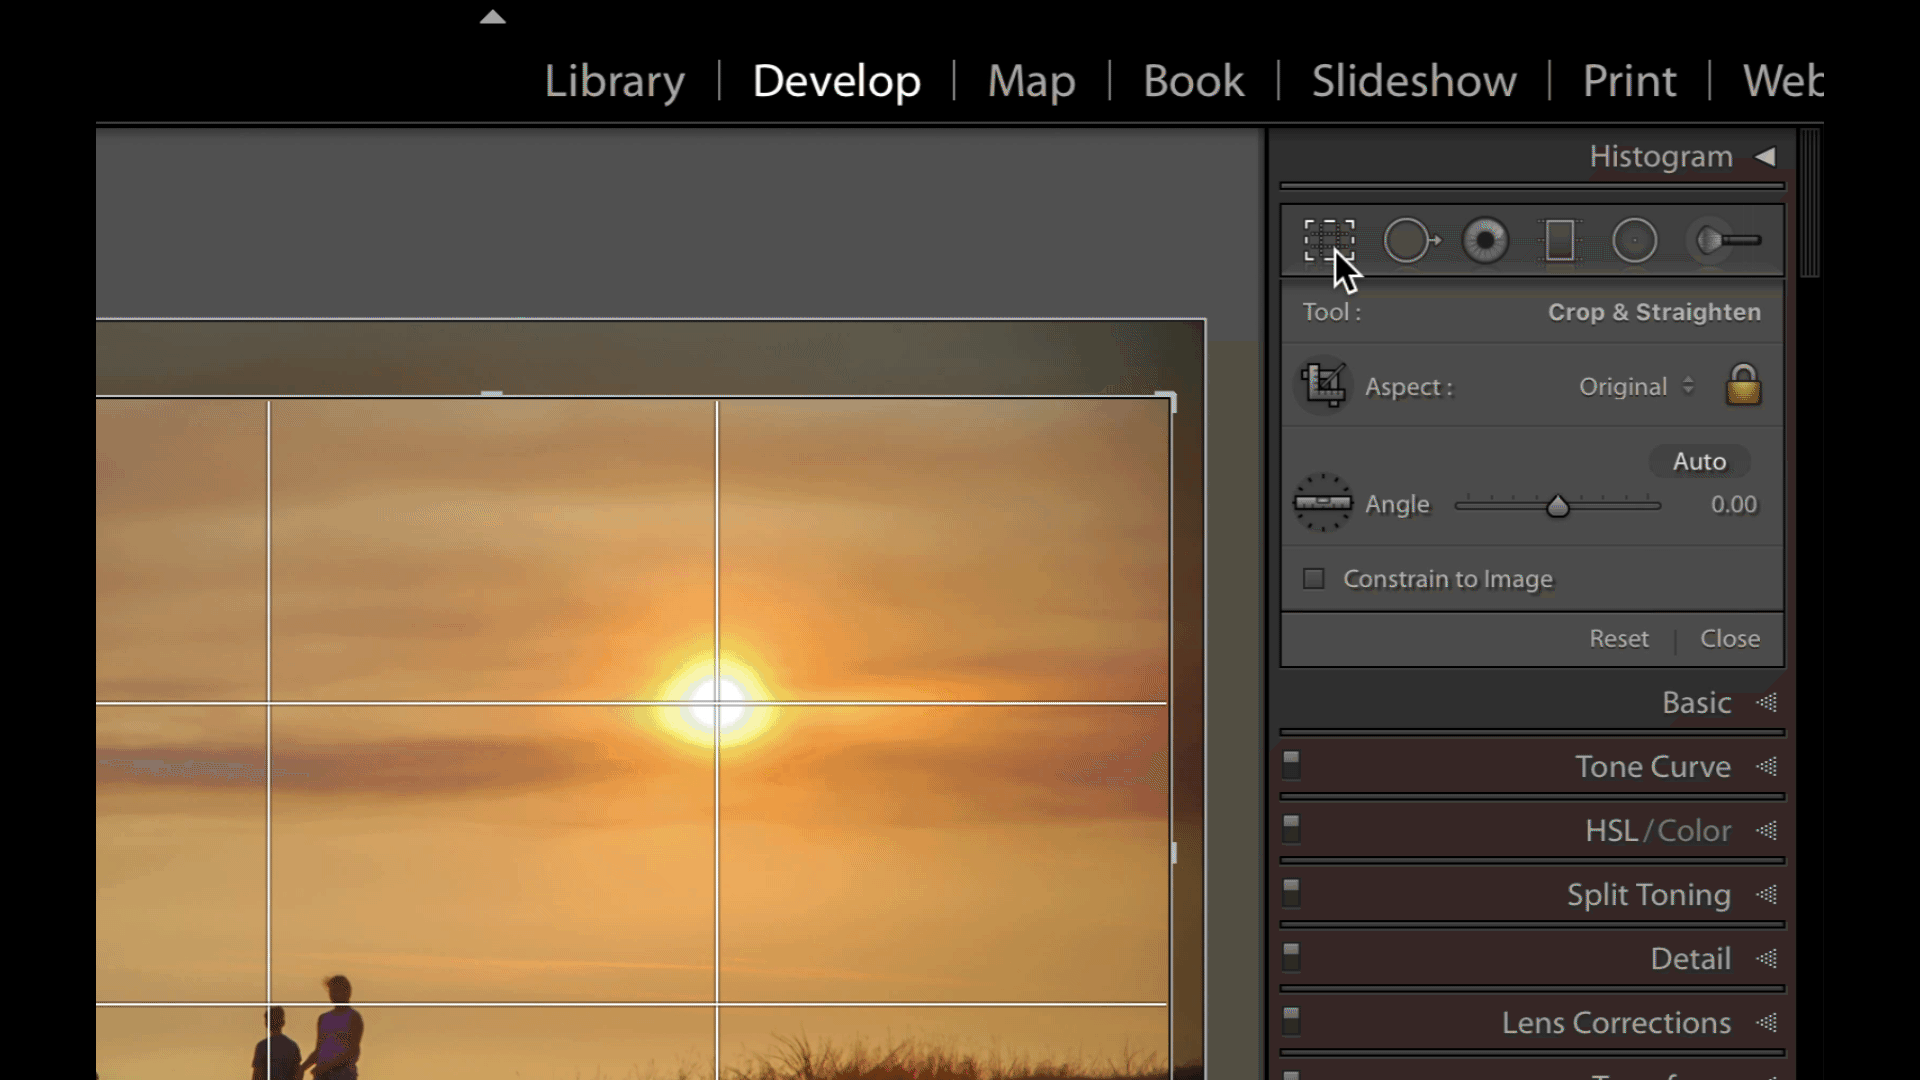This screenshot has width=1920, height=1080.
Task: Switch to the Library module
Action: pos(614,81)
